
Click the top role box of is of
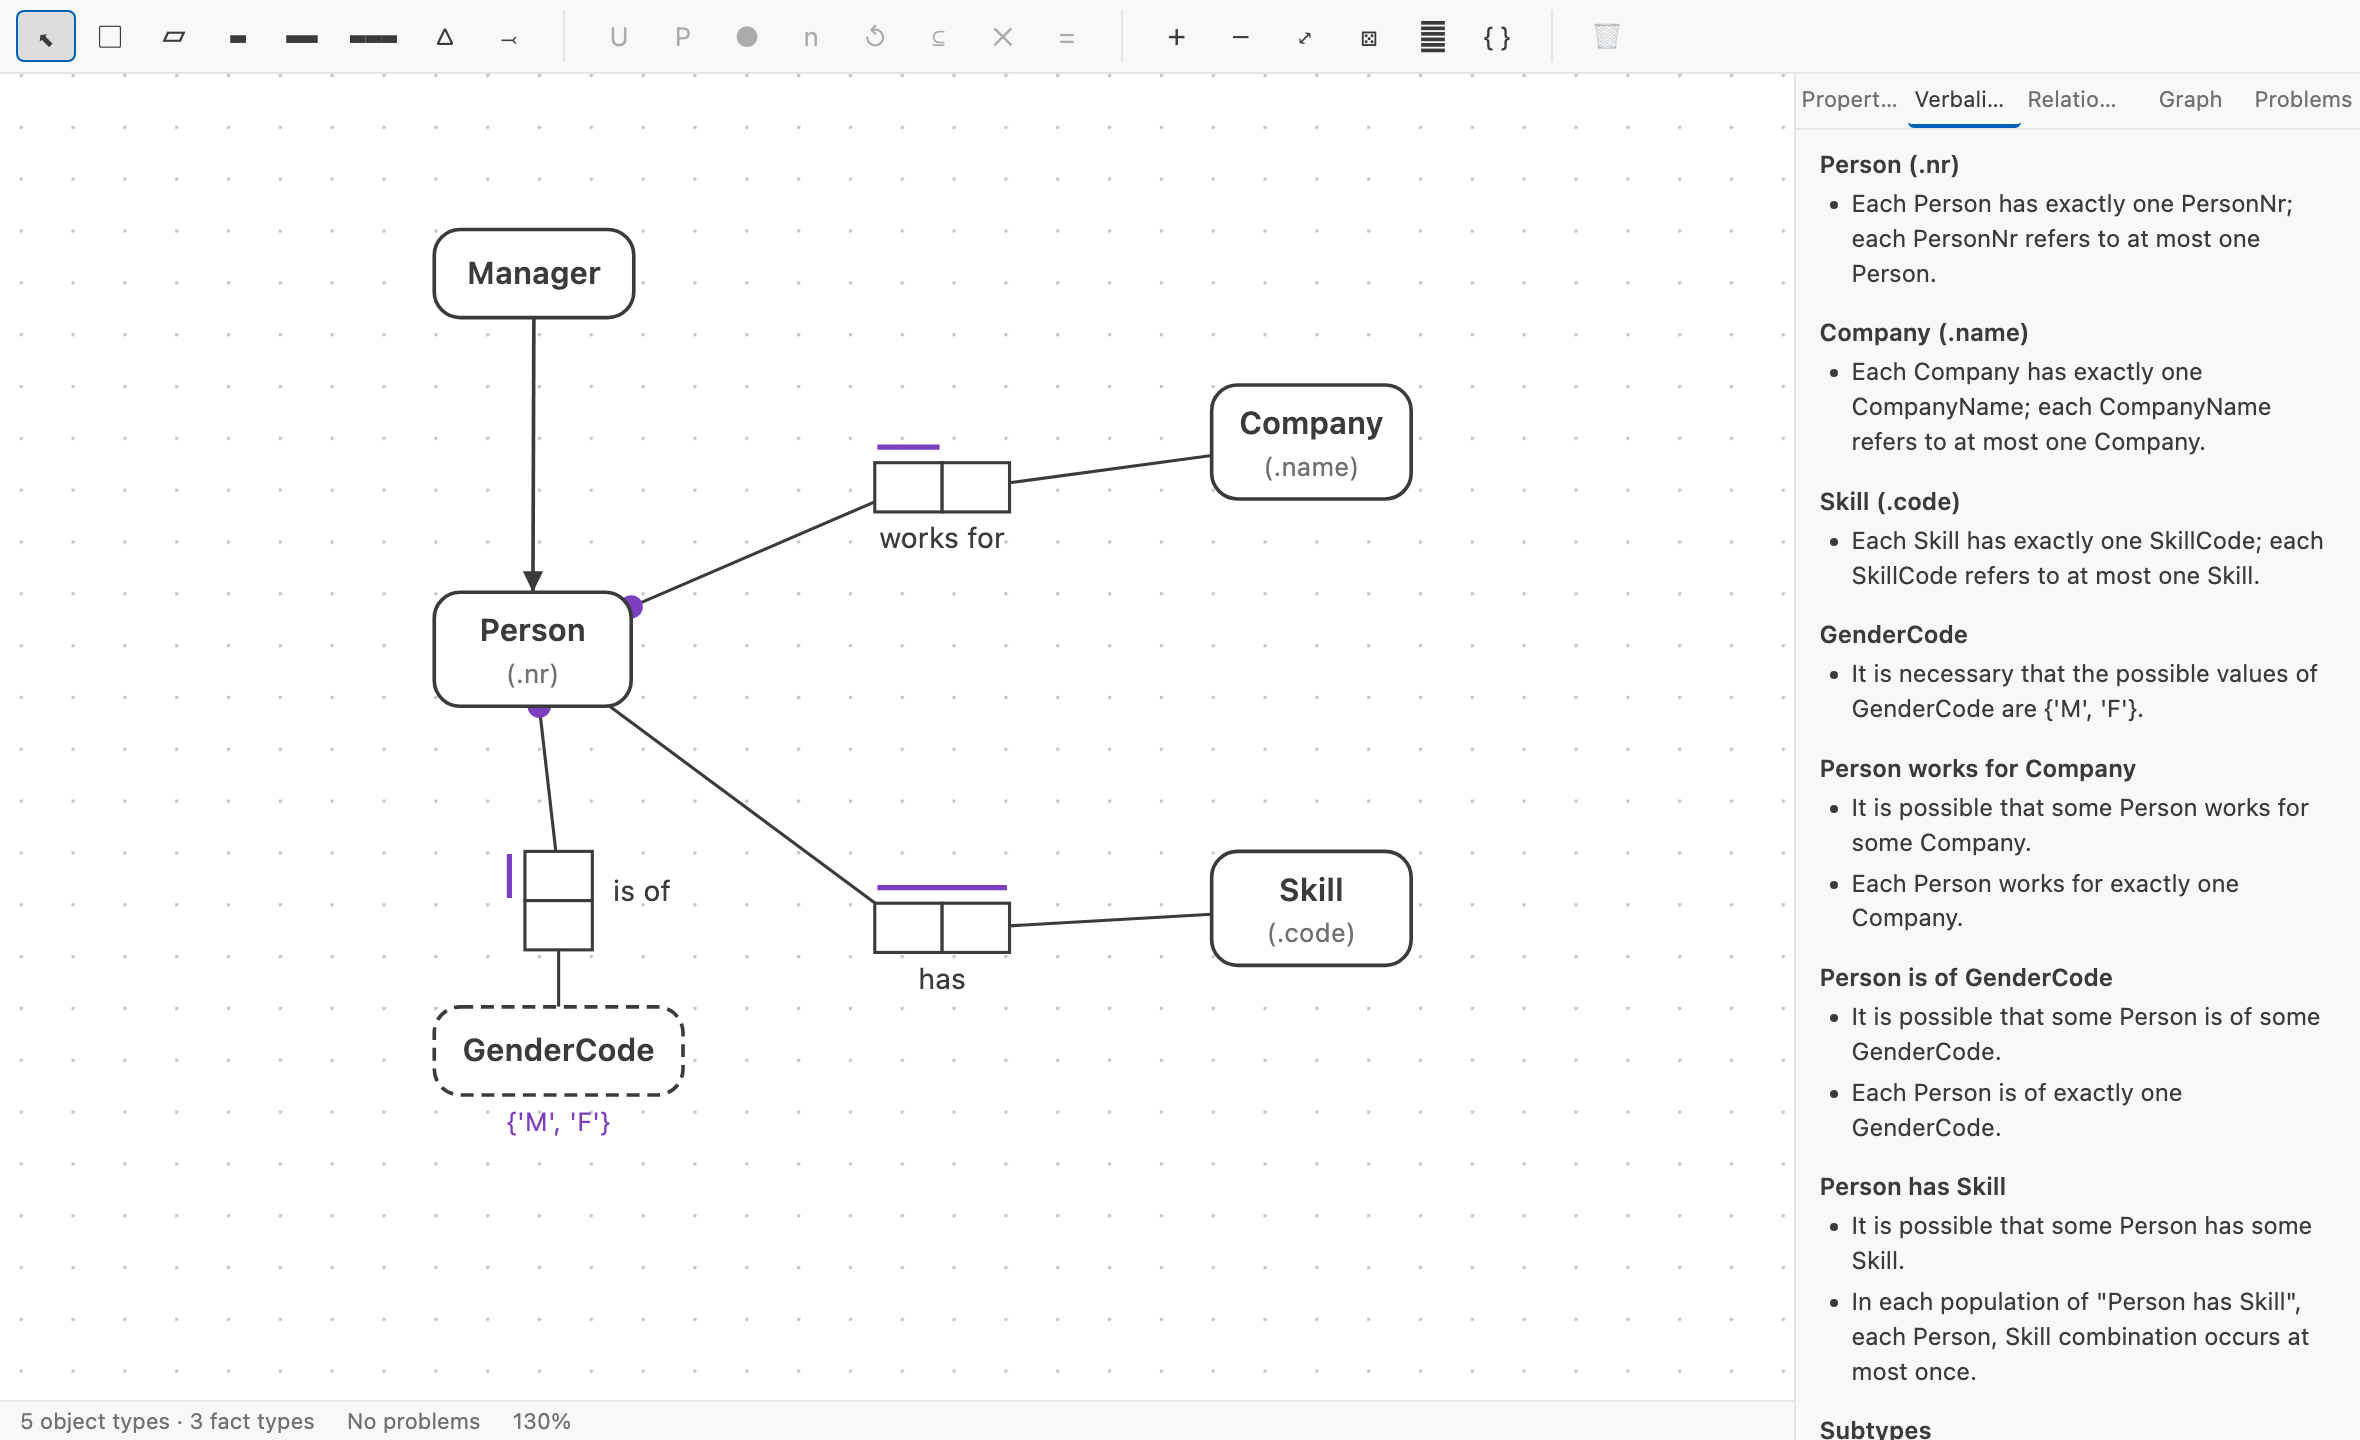pyautogui.click(x=559, y=876)
